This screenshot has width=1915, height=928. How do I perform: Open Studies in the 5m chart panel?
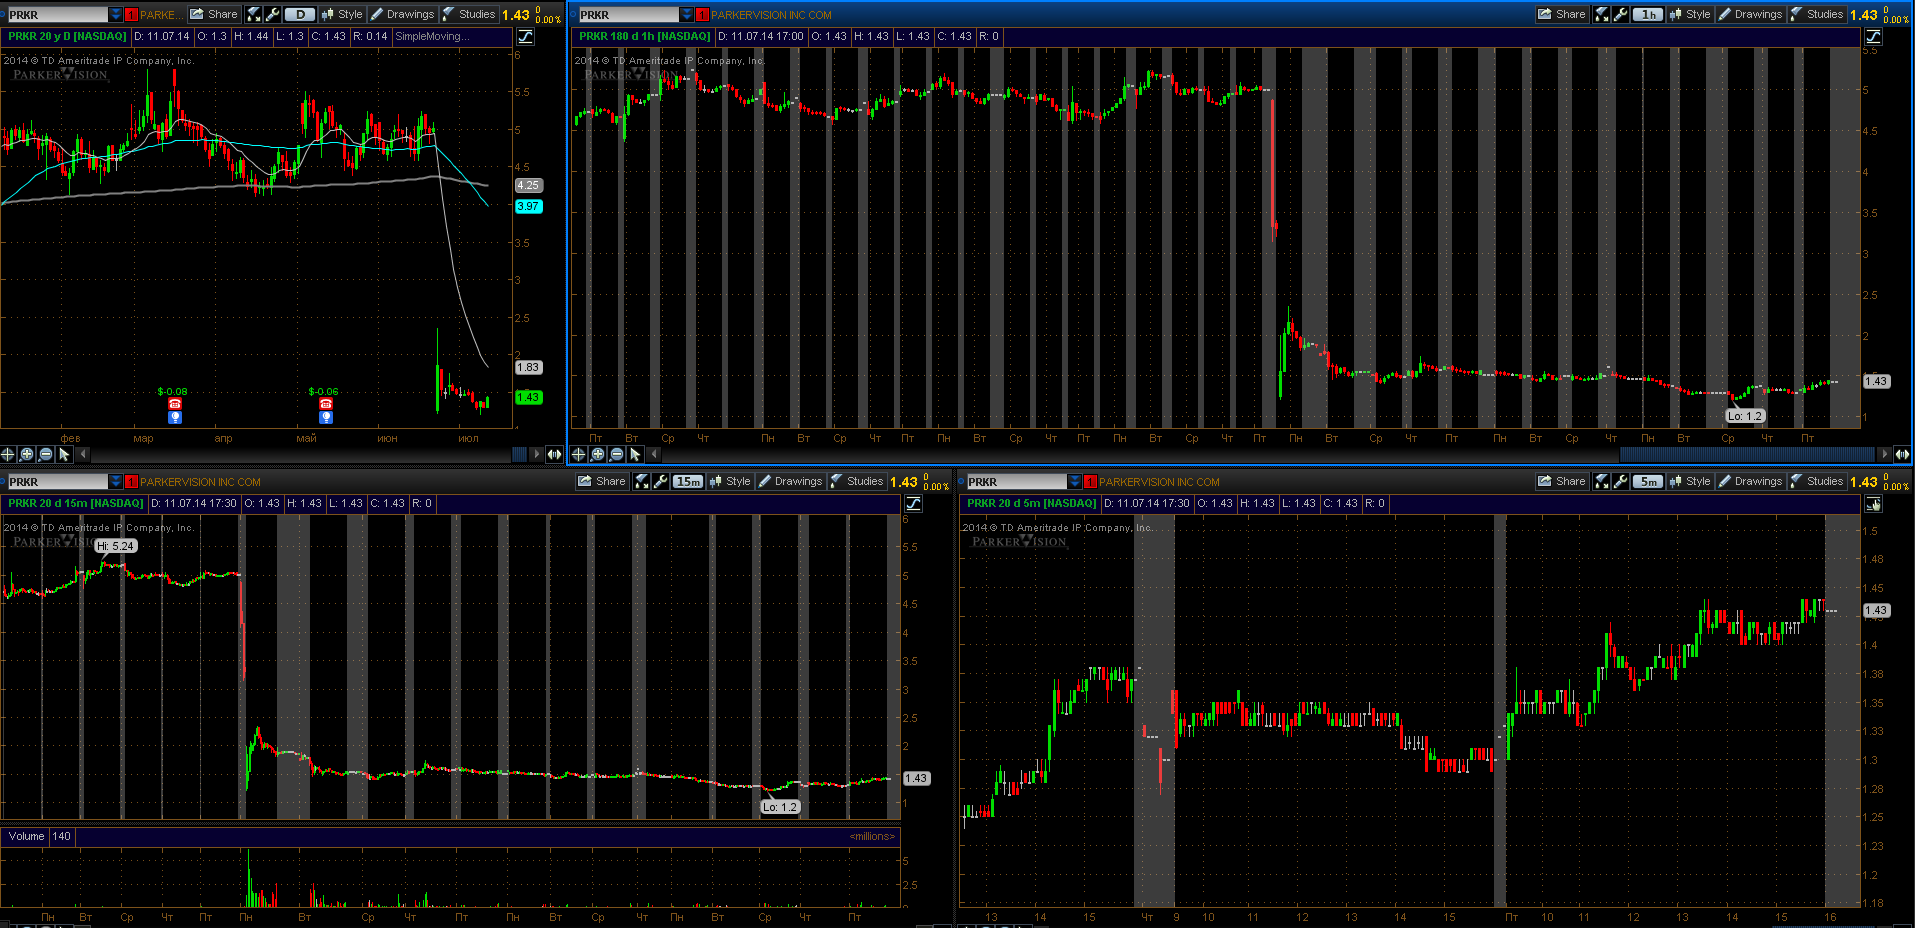coord(1817,481)
